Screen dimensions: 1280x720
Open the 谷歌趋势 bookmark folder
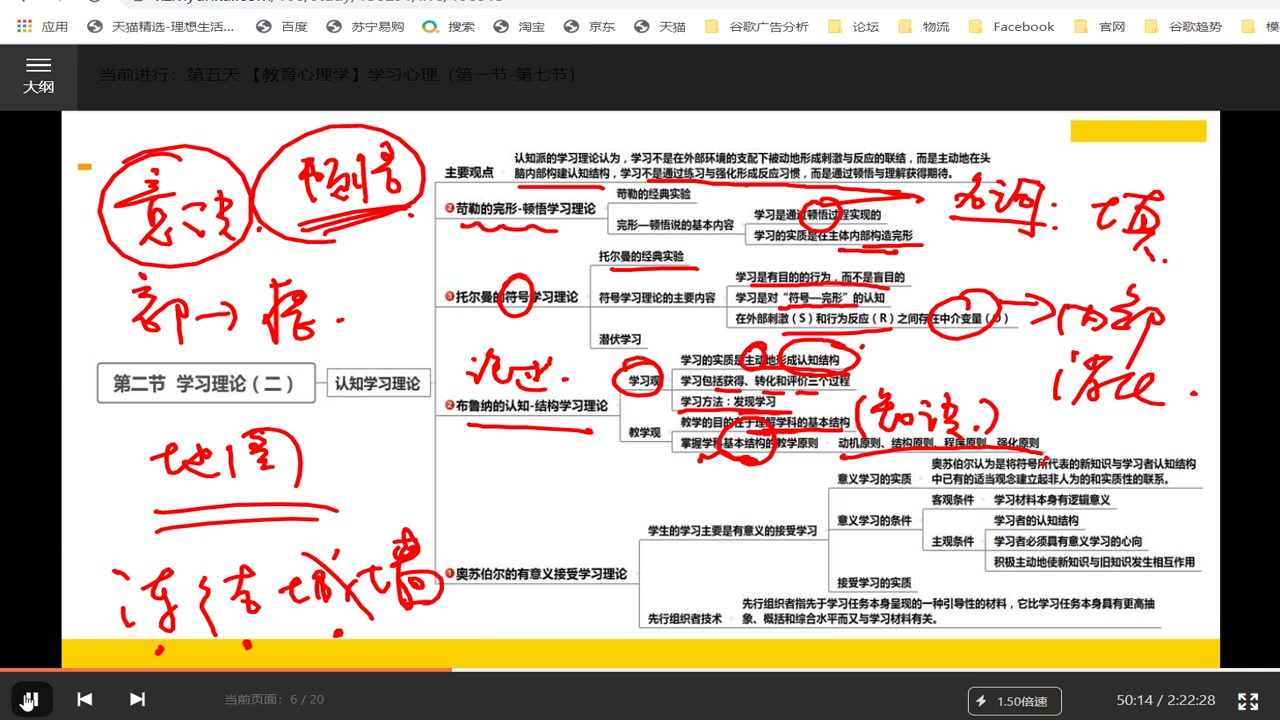(1184, 27)
